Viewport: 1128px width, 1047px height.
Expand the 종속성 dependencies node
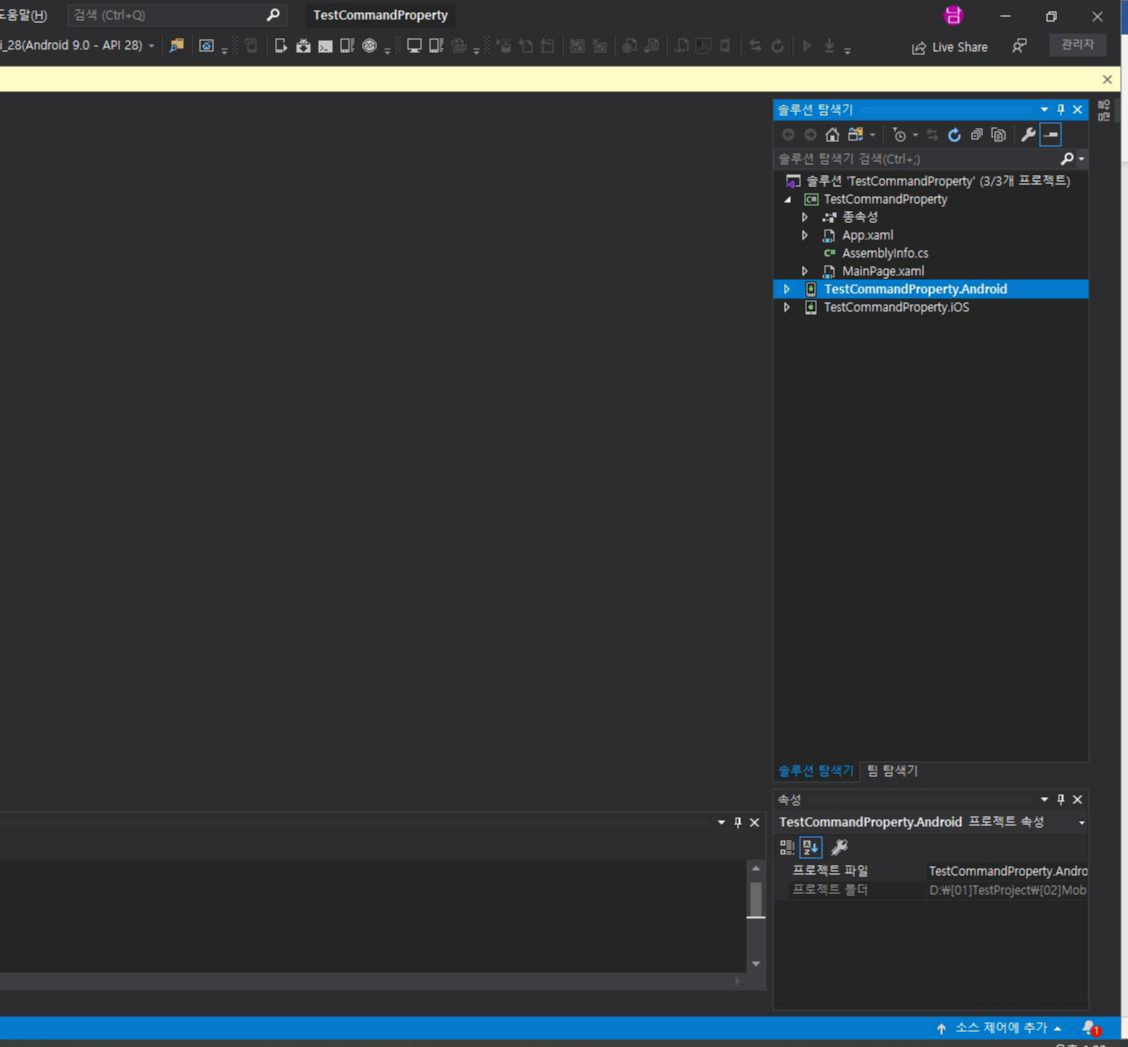coord(805,217)
